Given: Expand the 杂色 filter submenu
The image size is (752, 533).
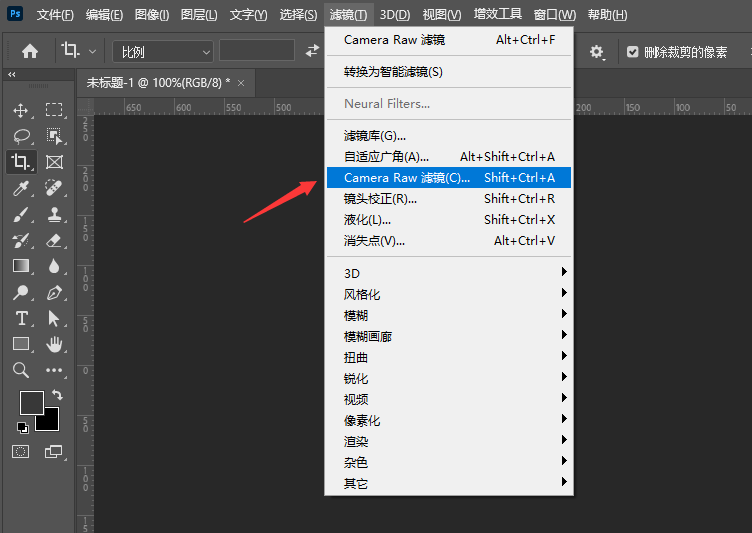Looking at the screenshot, I should pyautogui.click(x=449, y=462).
